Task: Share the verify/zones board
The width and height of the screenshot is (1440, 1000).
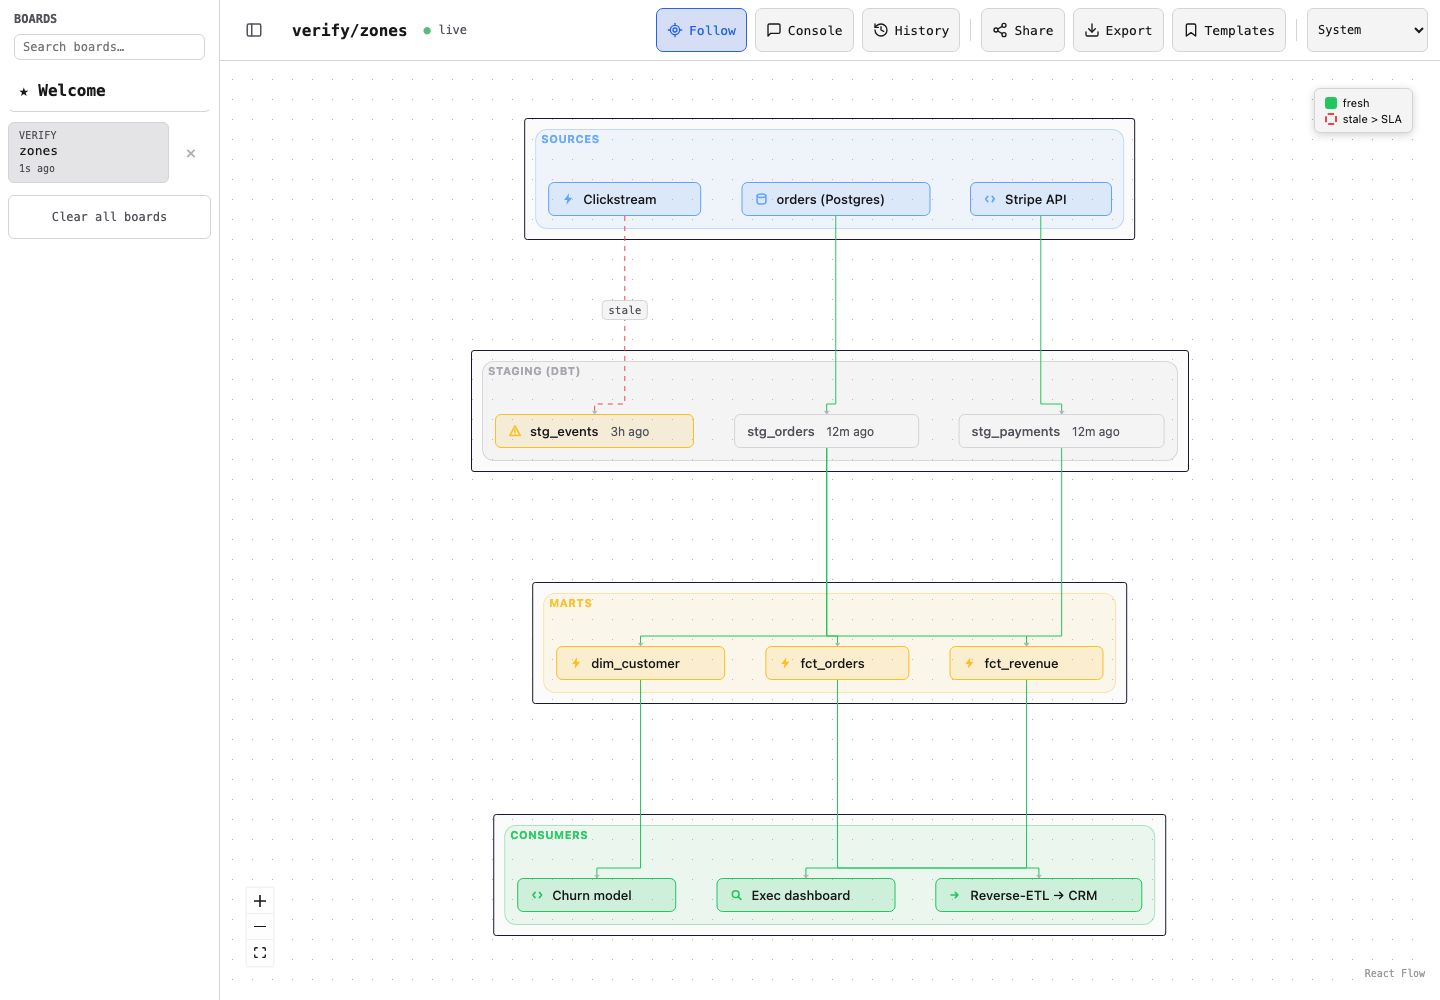Action: 1022,30
